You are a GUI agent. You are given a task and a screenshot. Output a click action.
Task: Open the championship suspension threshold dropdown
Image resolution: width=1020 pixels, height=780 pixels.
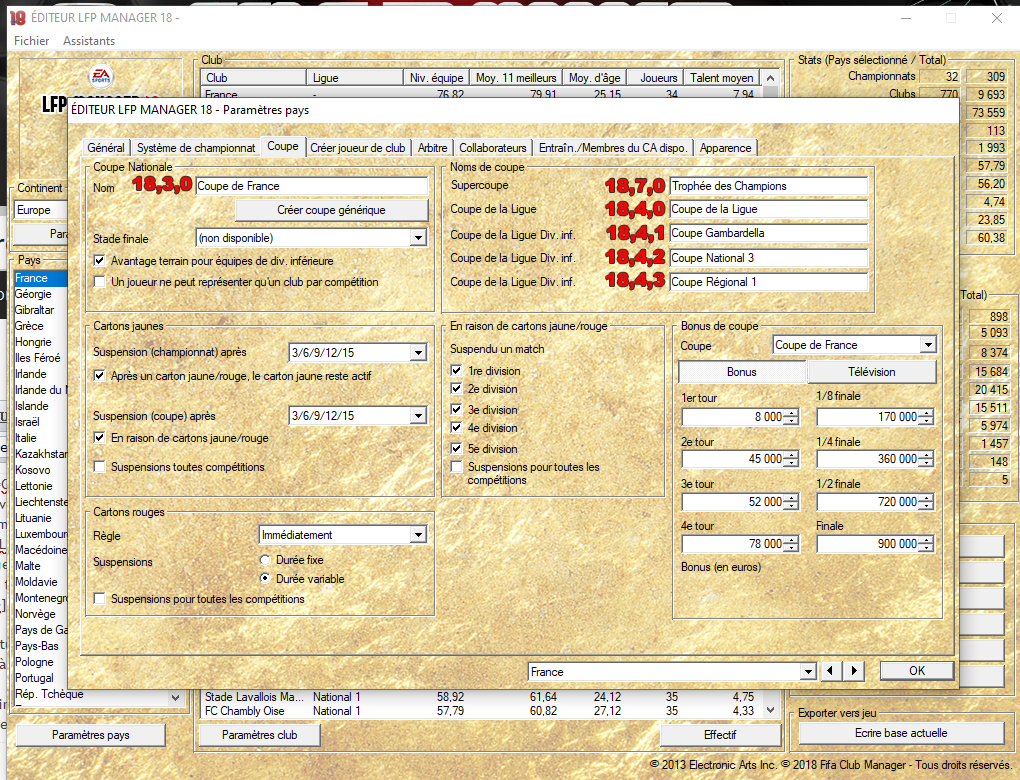pos(419,353)
